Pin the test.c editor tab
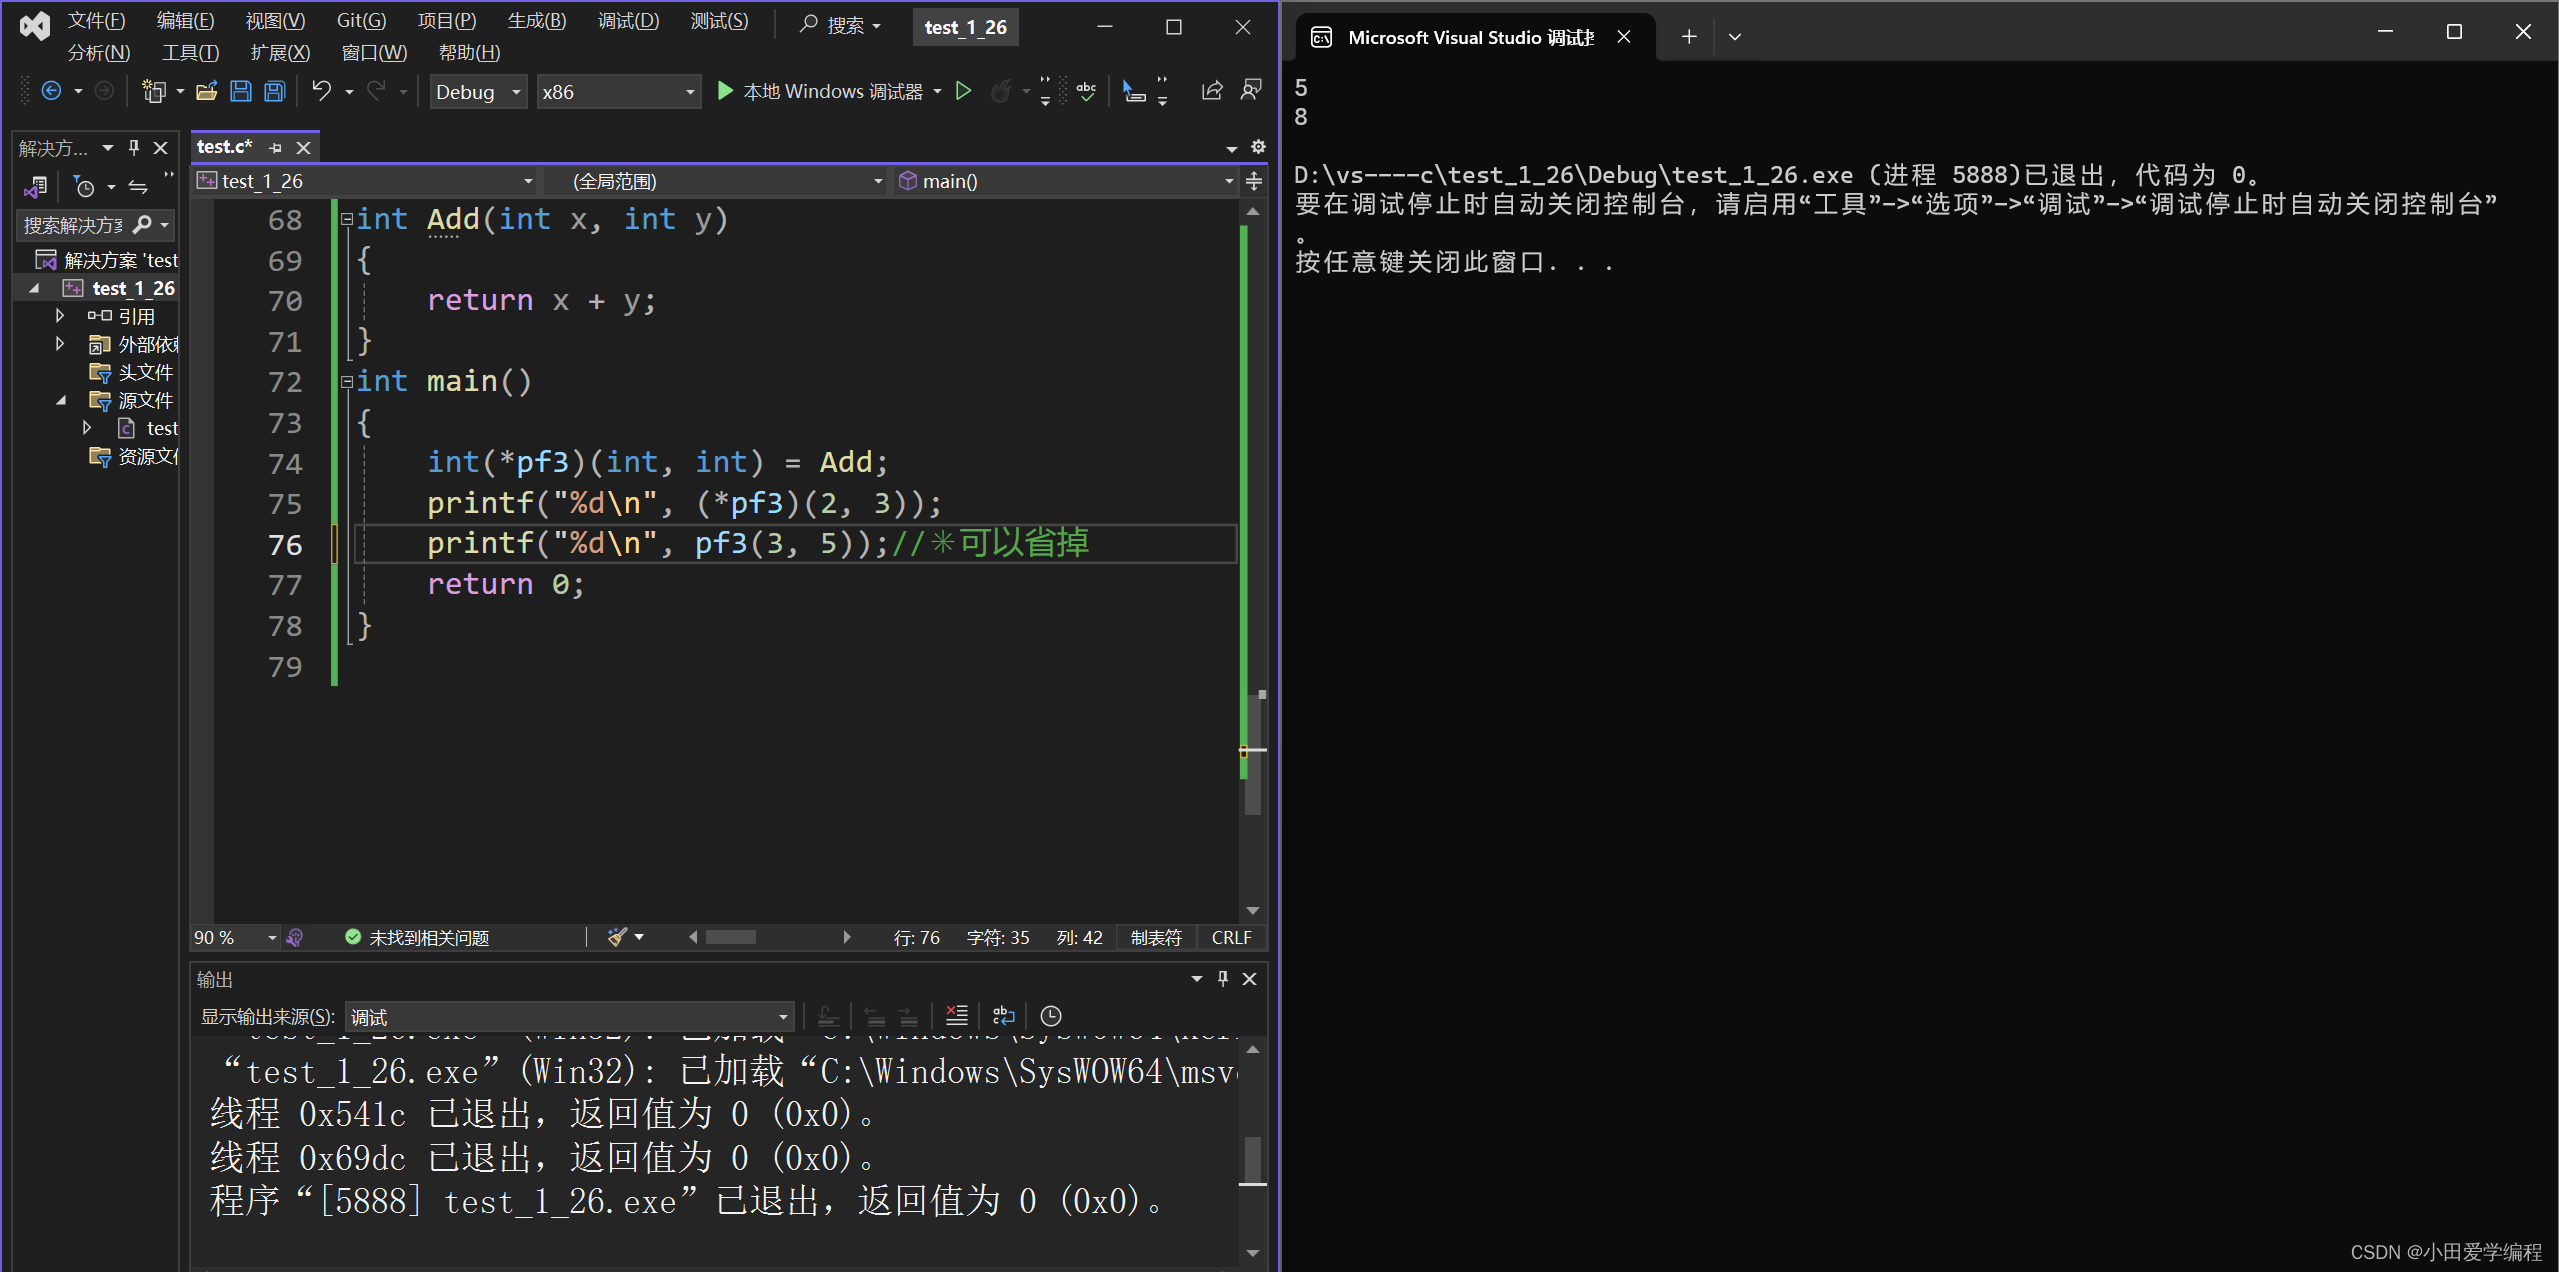Image resolution: width=2559 pixels, height=1272 pixels. click(276, 148)
